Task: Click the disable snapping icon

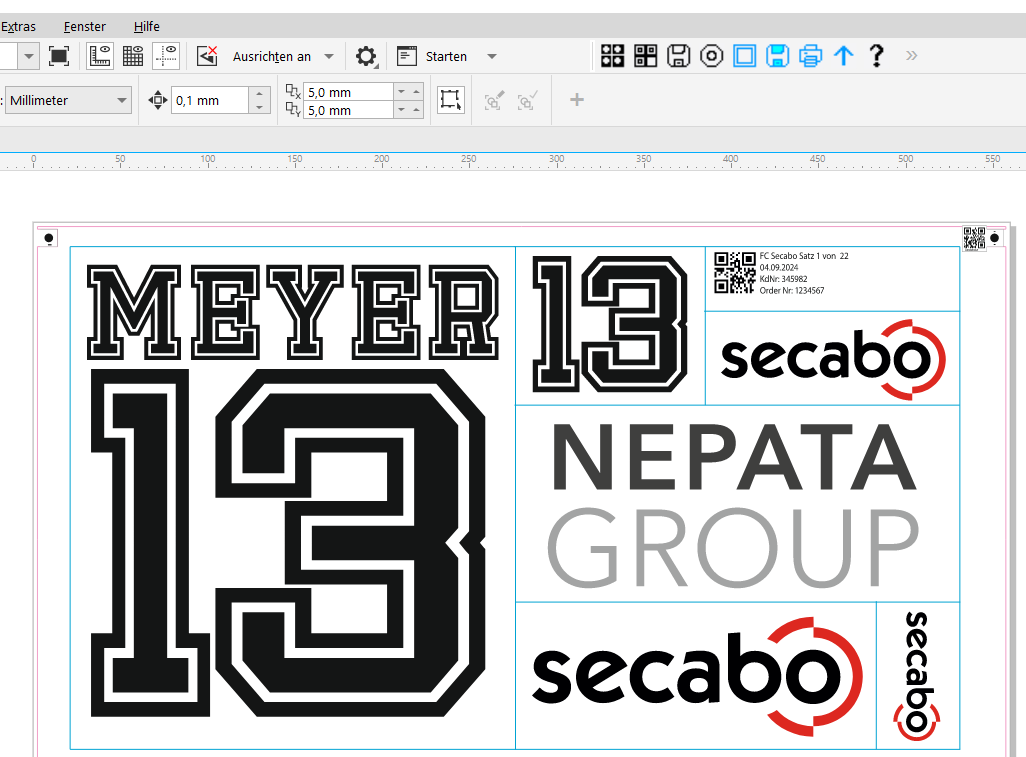Action: coord(207,56)
